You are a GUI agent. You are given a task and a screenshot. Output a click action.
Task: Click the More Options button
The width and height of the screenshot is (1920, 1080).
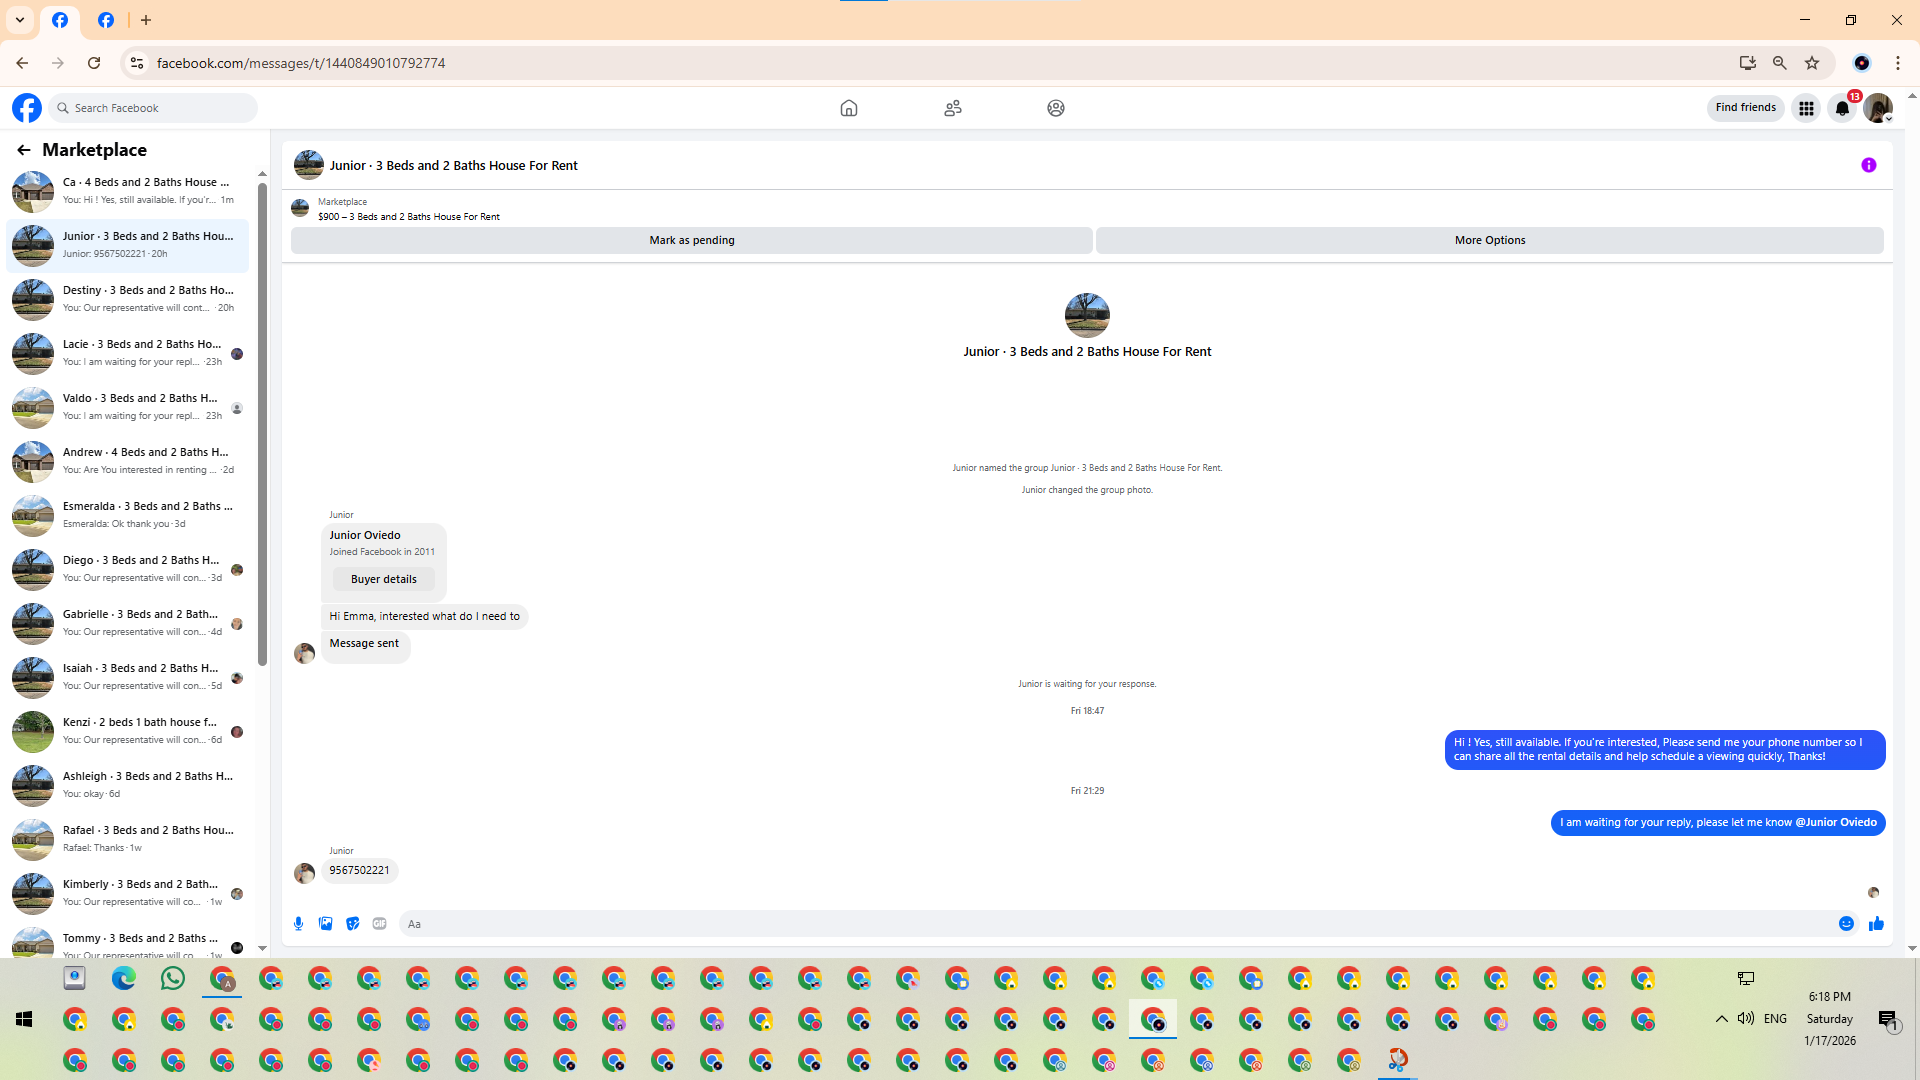pyautogui.click(x=1489, y=240)
